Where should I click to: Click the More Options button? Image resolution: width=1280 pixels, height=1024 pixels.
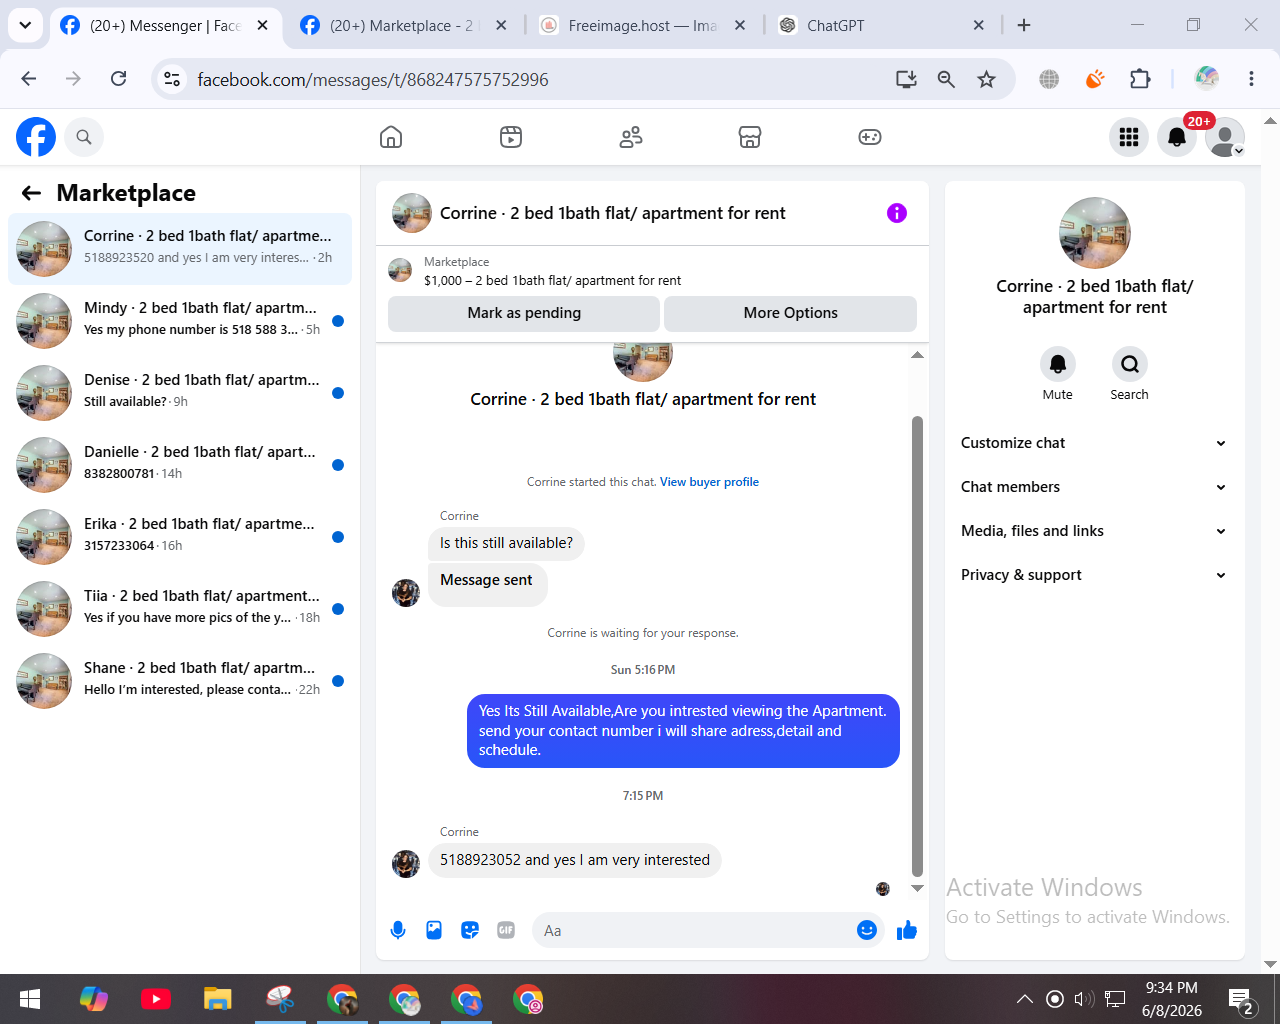click(791, 313)
